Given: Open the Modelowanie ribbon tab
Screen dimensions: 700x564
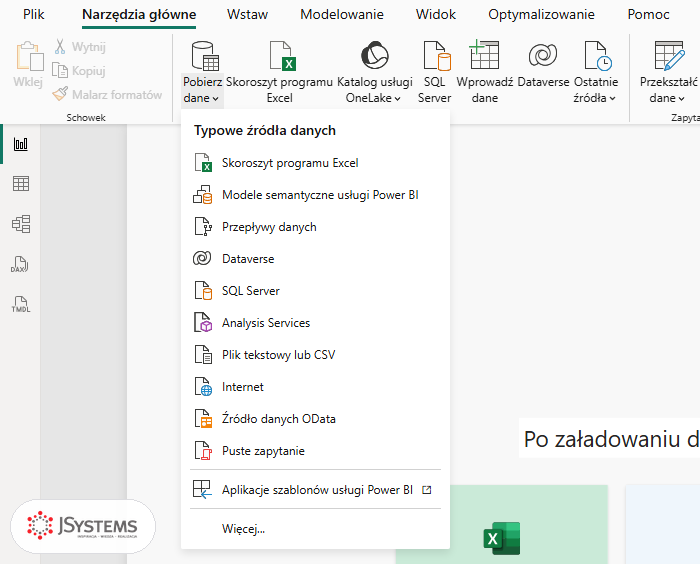Looking at the screenshot, I should pyautogui.click(x=342, y=14).
